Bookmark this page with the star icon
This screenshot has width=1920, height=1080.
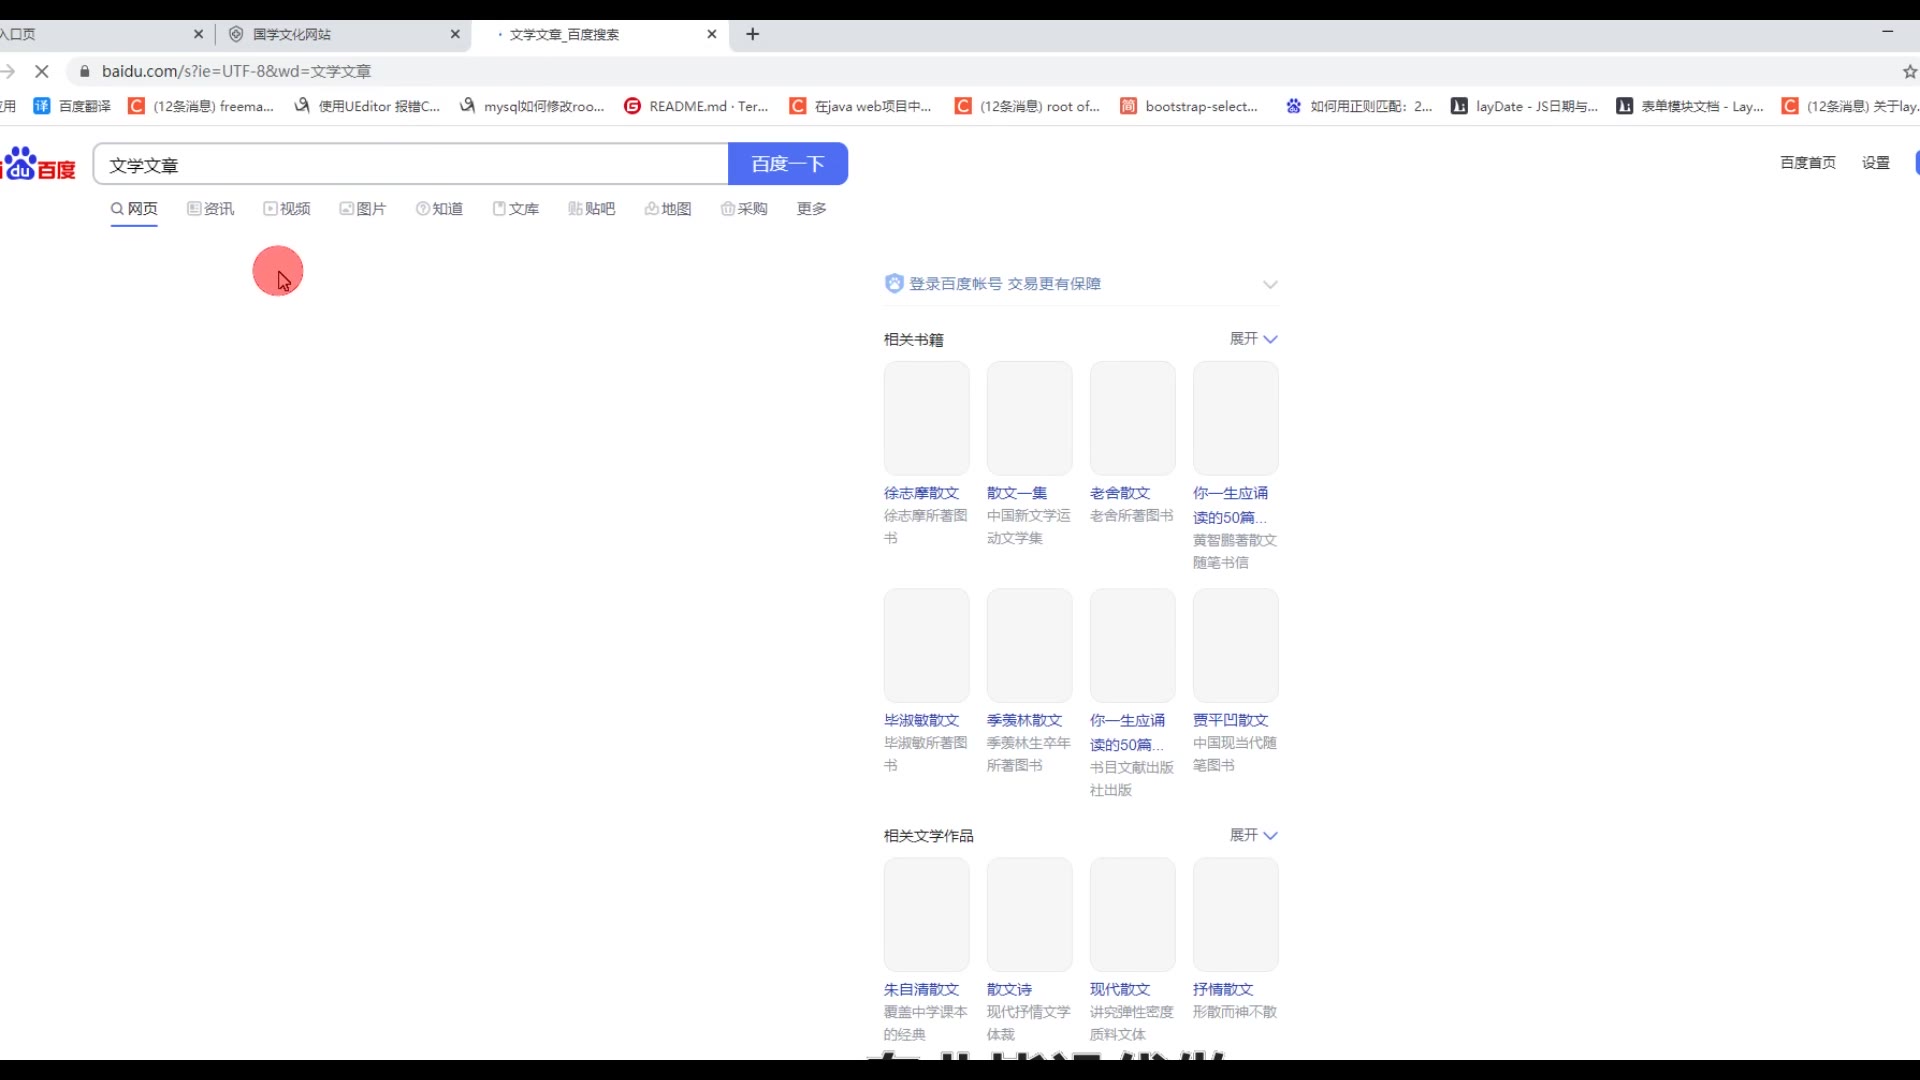coord(1909,71)
